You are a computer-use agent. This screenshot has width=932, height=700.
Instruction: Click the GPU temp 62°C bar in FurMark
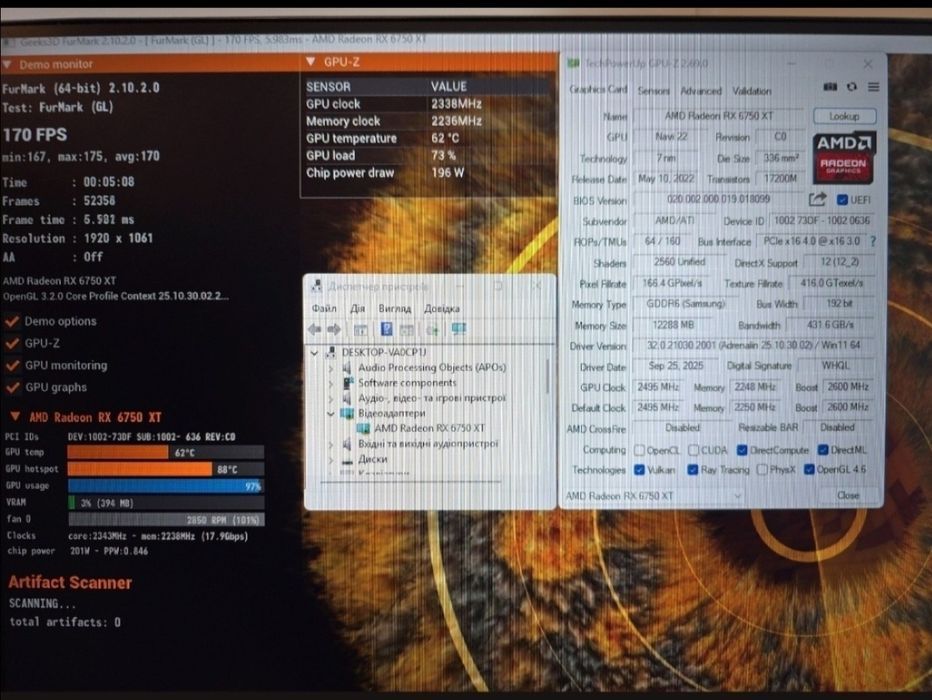(x=166, y=453)
